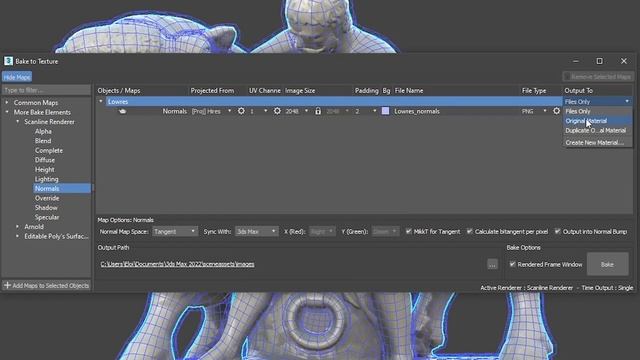Click the disabled Y (Green) Down dropdown
The height and width of the screenshot is (360, 640).
coord(384,231)
